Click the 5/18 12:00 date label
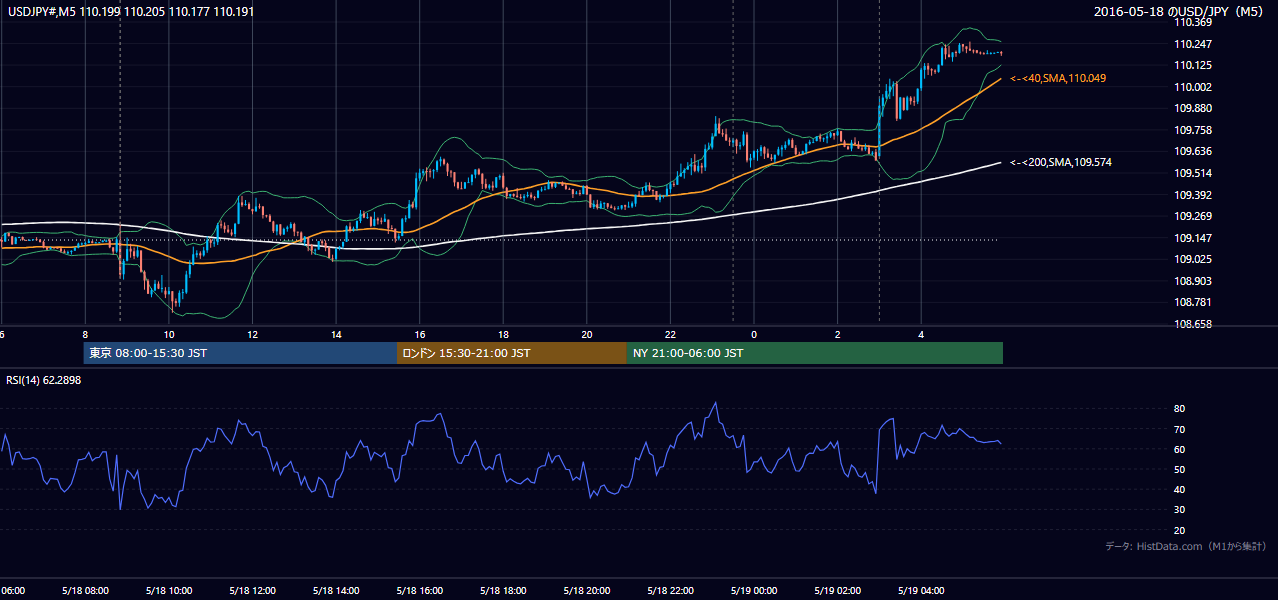This screenshot has width=1278, height=600. click(252, 590)
